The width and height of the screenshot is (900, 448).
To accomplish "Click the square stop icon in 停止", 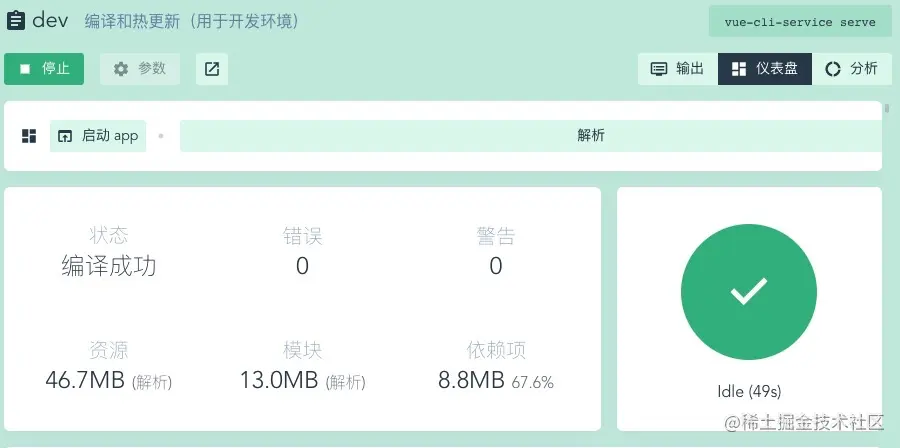I will 25,69.
